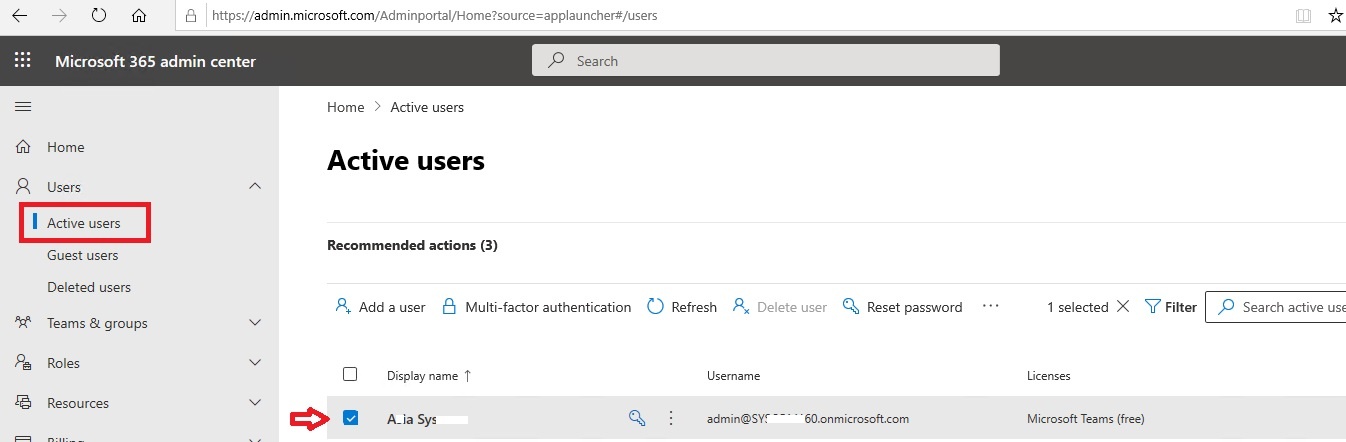Open the app launcher waffle icon
This screenshot has height=442, width=1346.
(x=23, y=61)
